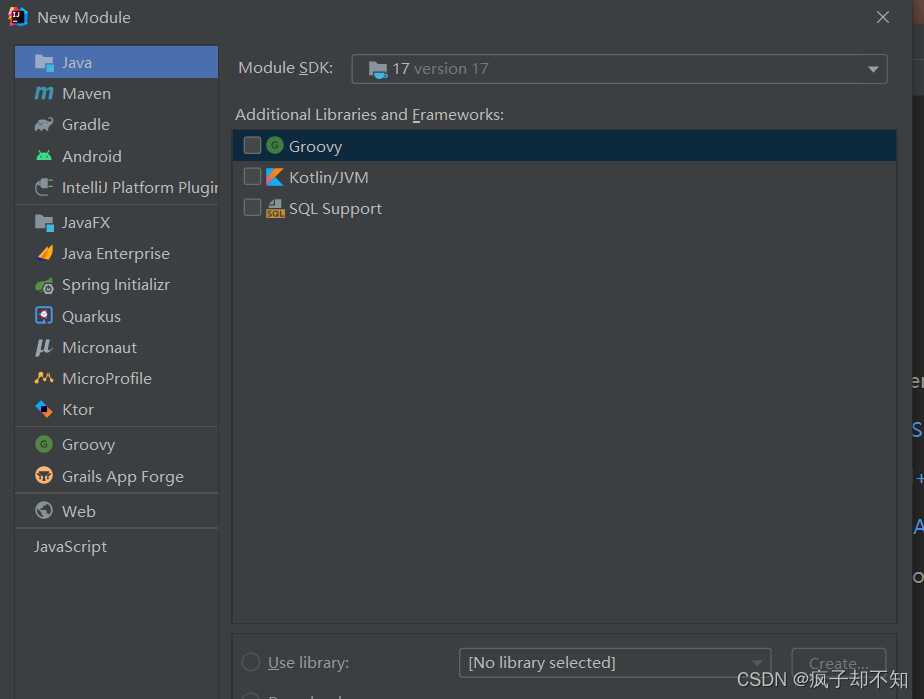Viewport: 924px width, 699px height.
Task: Click the Use library label
Action: click(x=308, y=663)
